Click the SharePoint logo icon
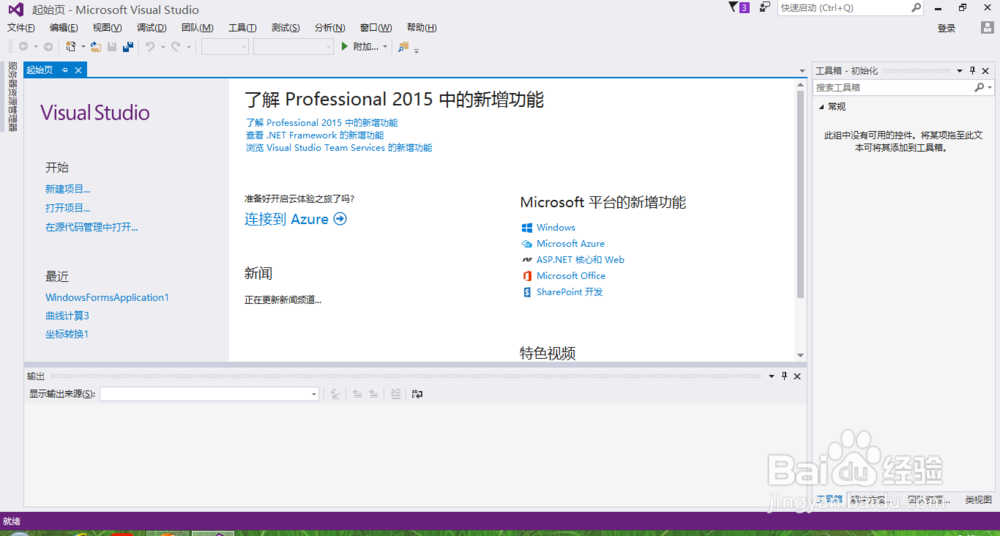Image resolution: width=1000 pixels, height=536 pixels. click(x=527, y=292)
